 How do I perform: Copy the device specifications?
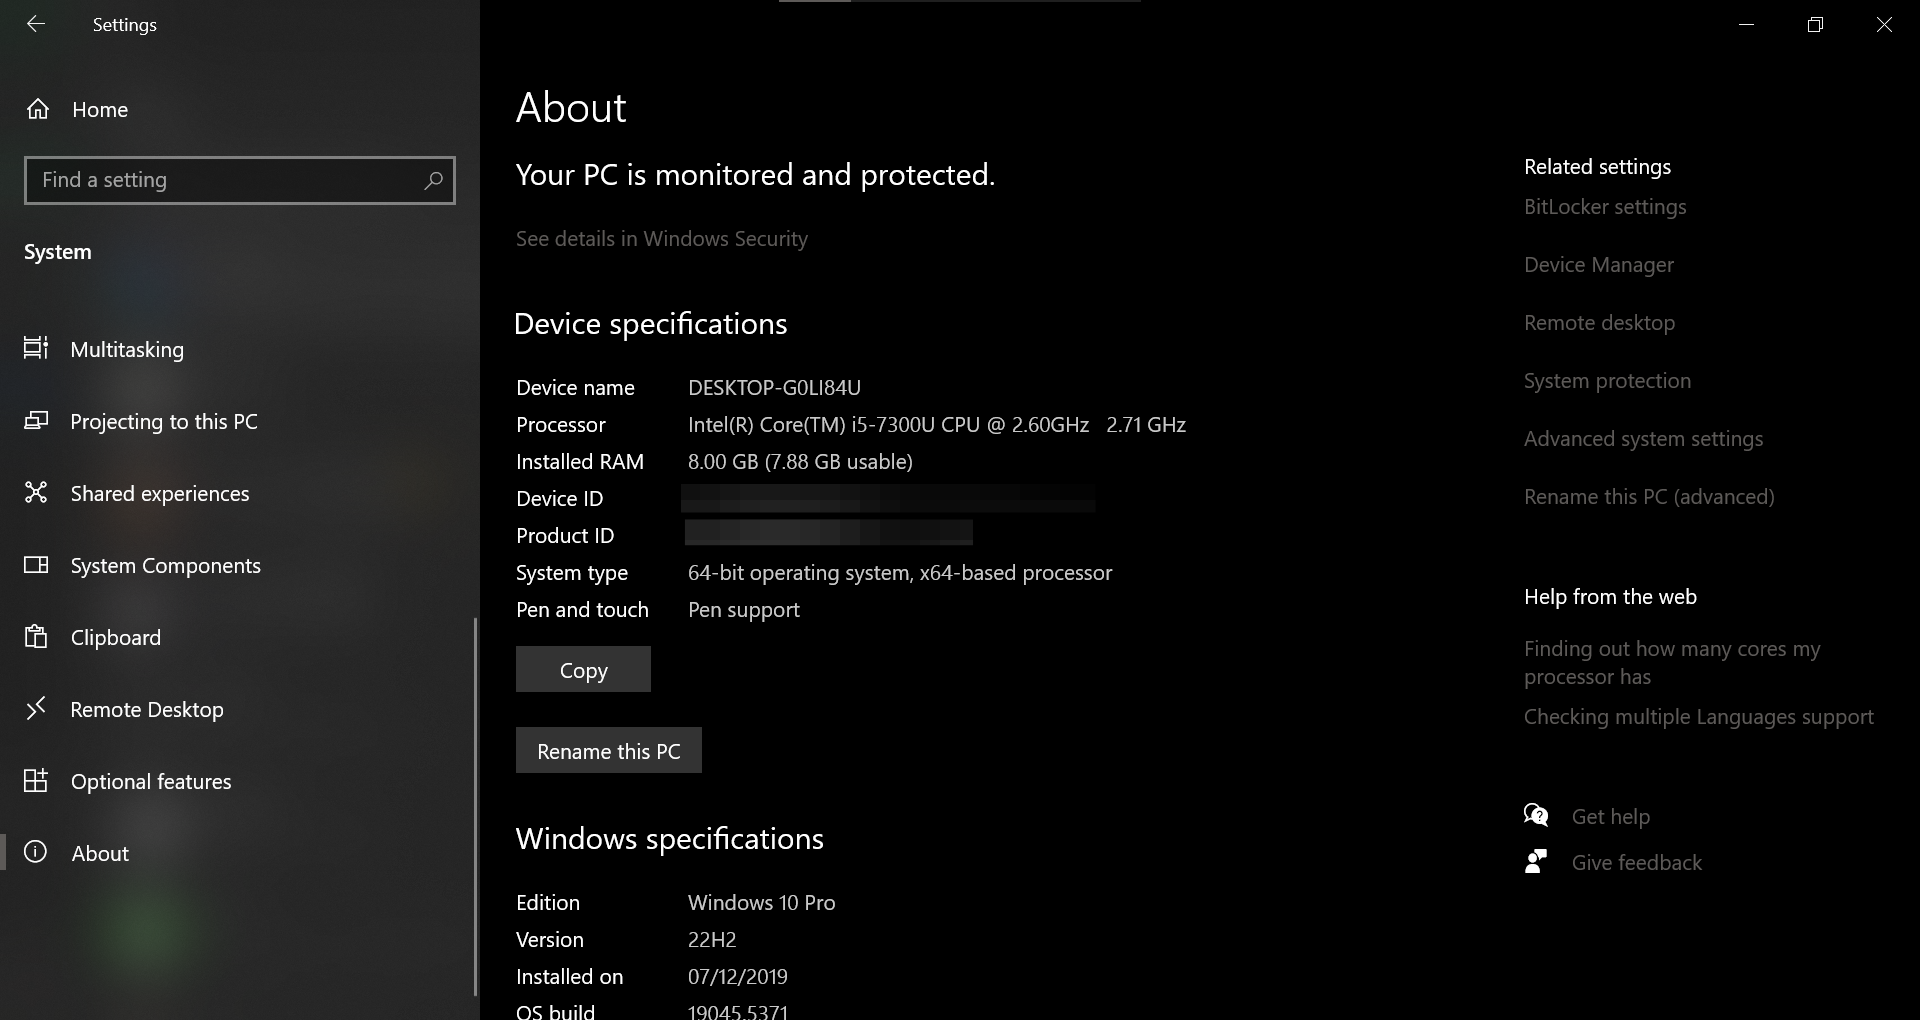click(x=583, y=669)
